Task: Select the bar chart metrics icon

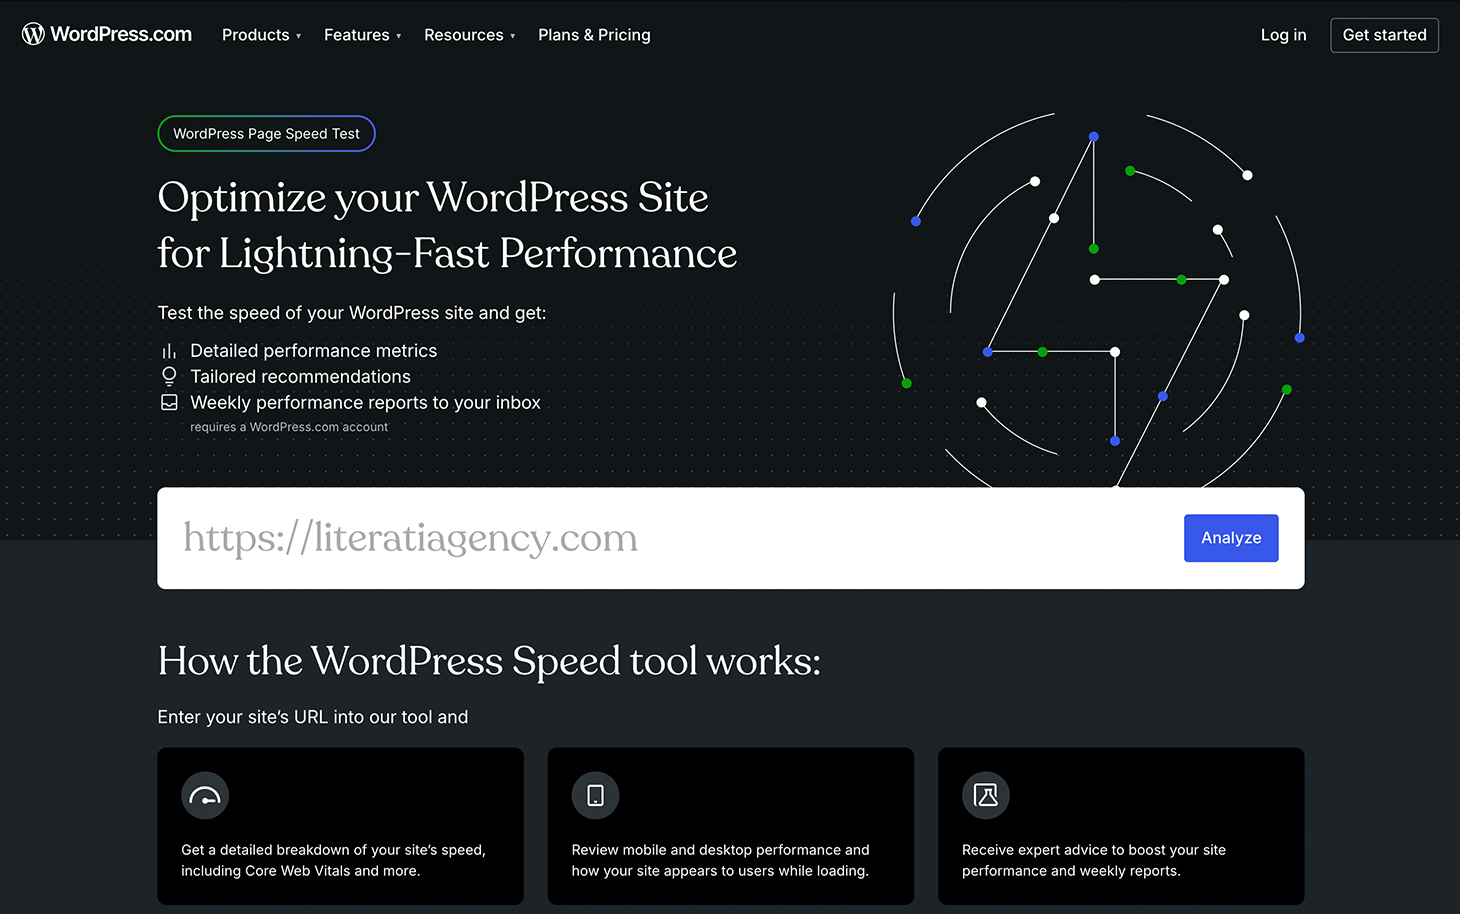Action: 168,351
